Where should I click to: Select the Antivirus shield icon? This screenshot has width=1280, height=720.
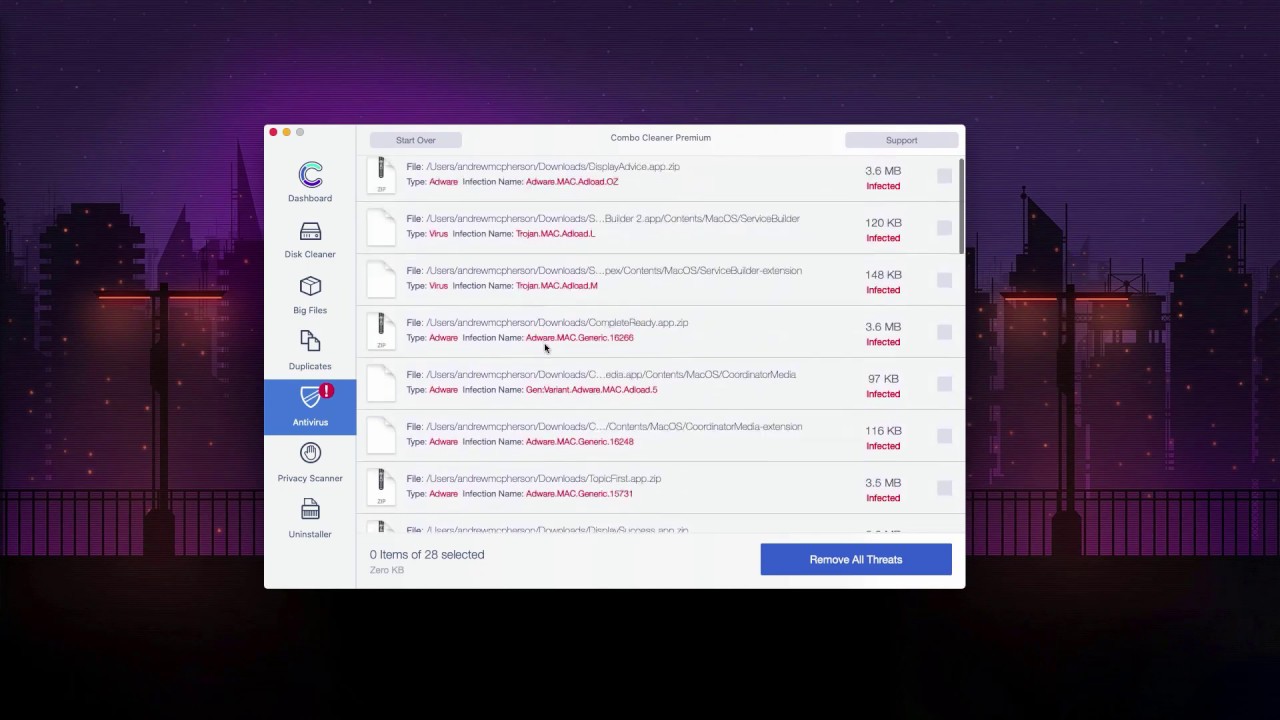(x=313, y=397)
